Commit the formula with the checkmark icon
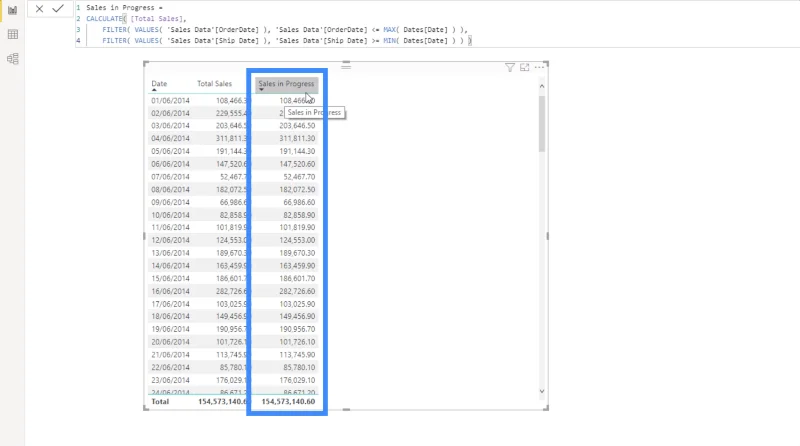Screen dimensions: 800x446 pos(58,9)
